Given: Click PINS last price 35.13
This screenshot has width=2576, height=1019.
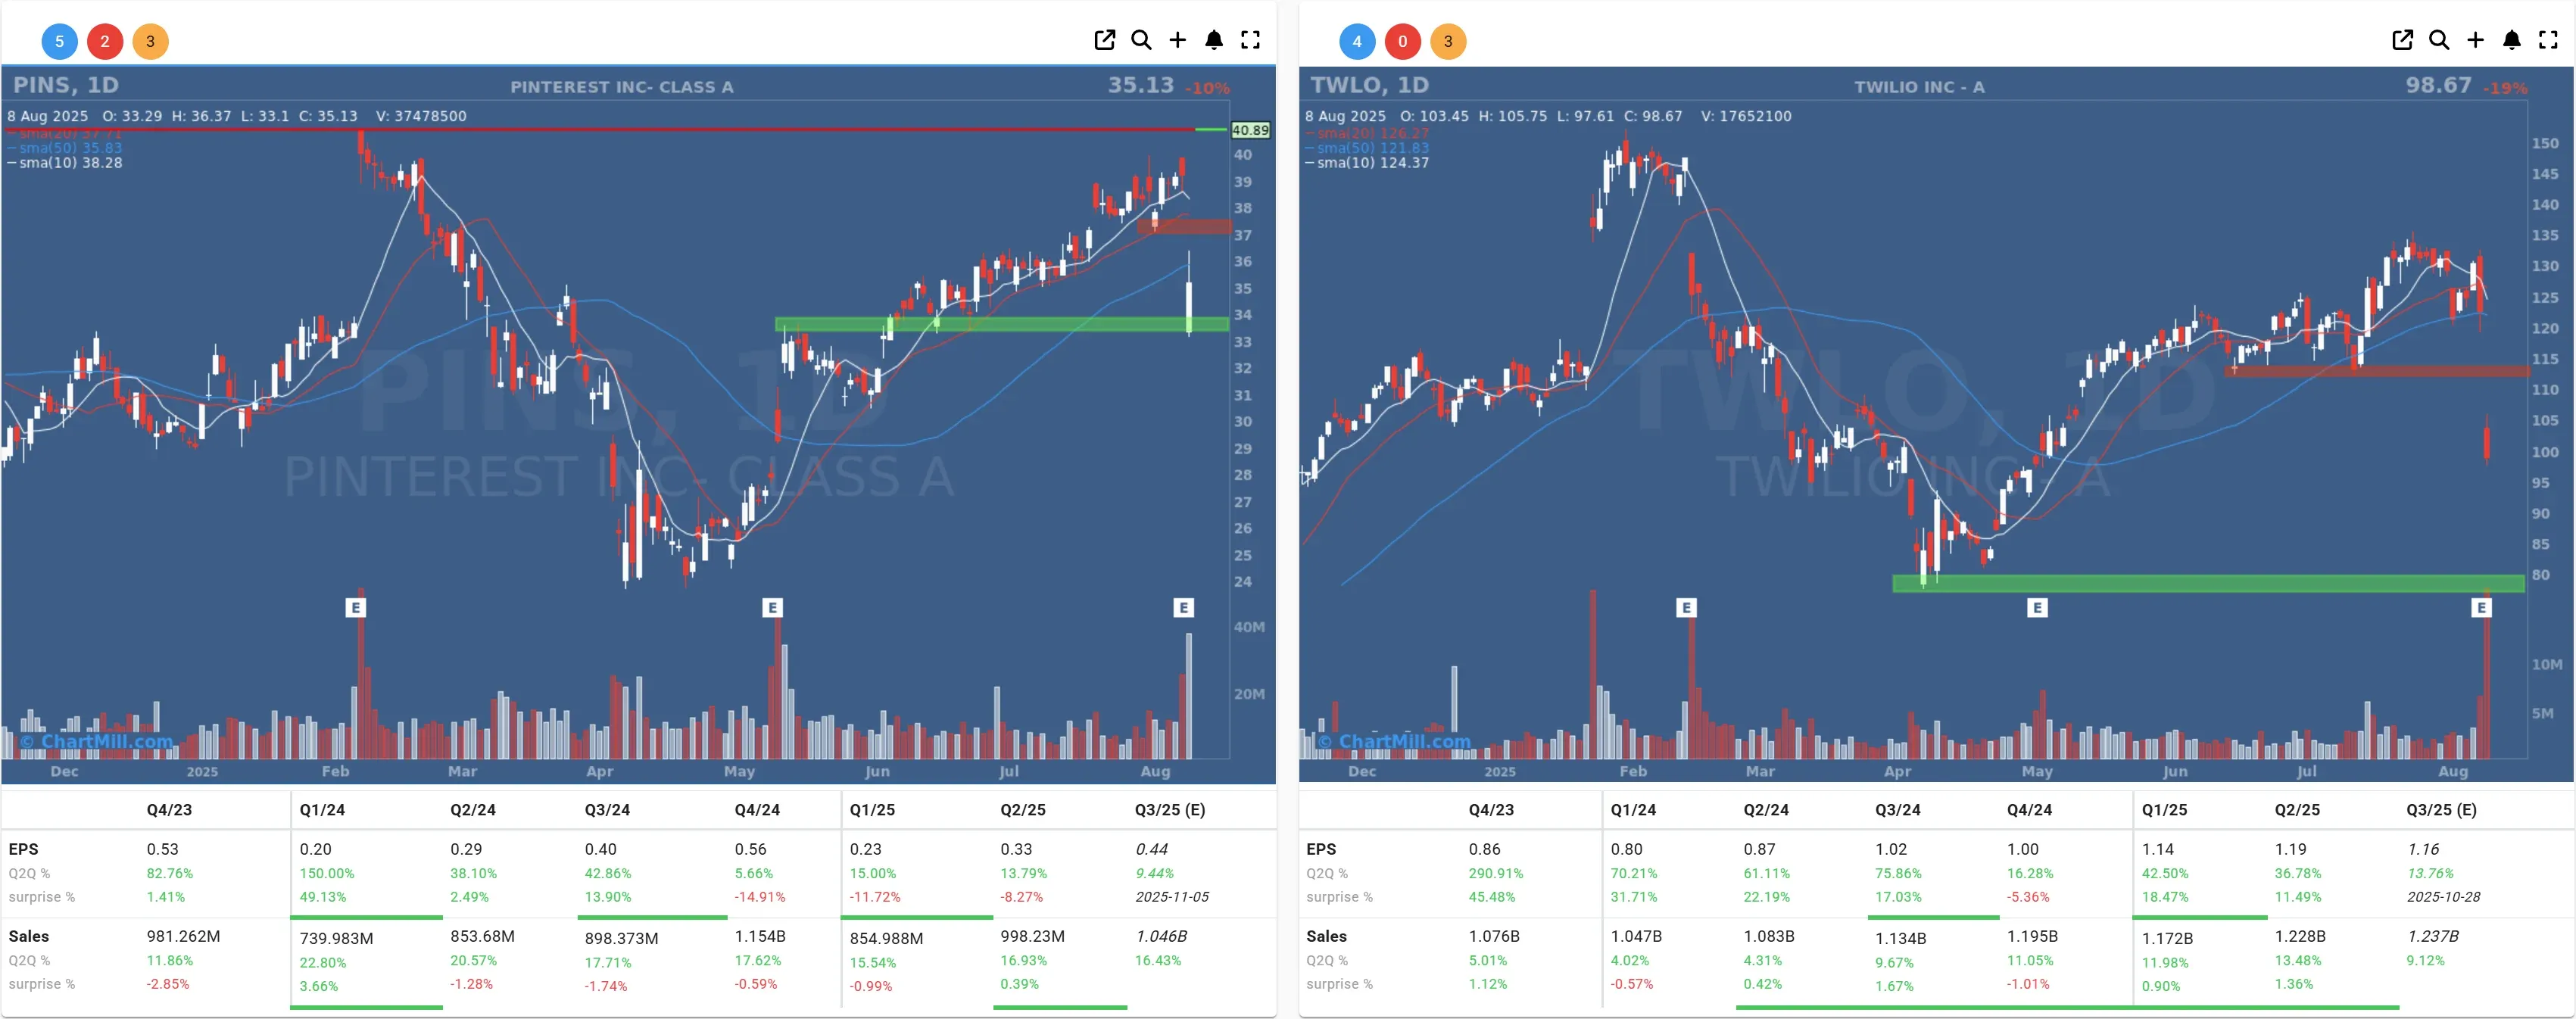Looking at the screenshot, I should coord(1141,85).
